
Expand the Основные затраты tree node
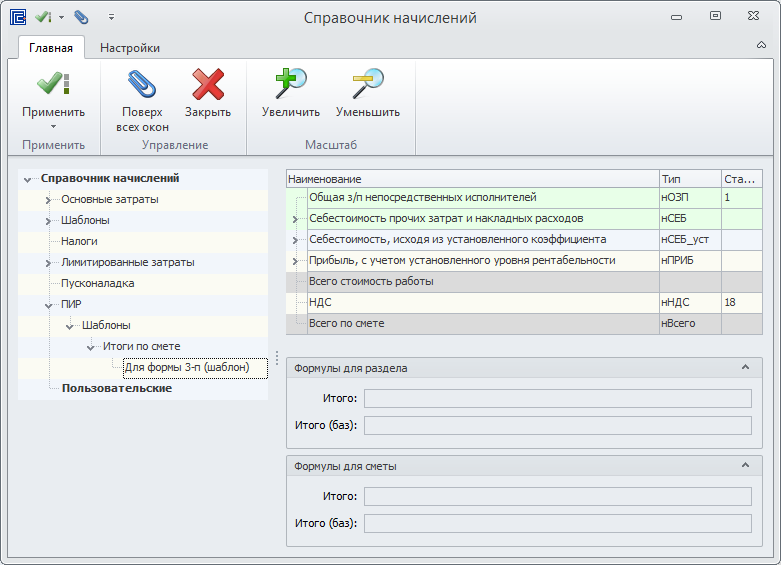(48, 200)
